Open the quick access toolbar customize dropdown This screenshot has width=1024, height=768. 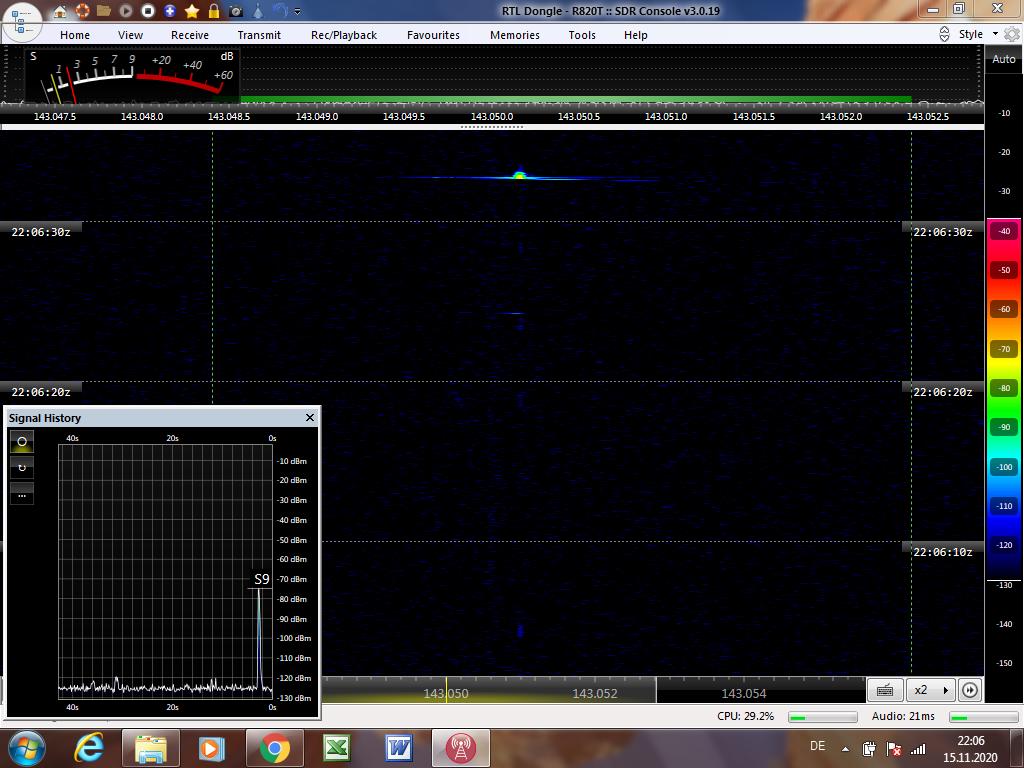click(x=298, y=12)
